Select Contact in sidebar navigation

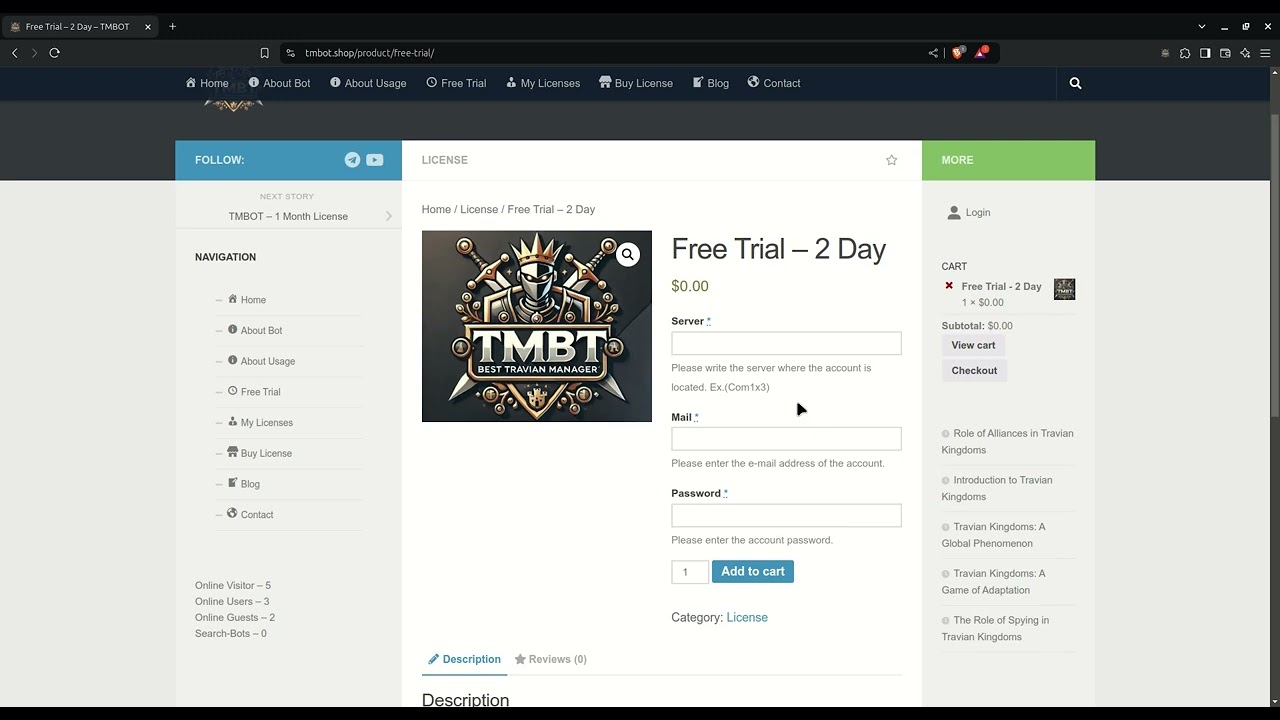250,514
